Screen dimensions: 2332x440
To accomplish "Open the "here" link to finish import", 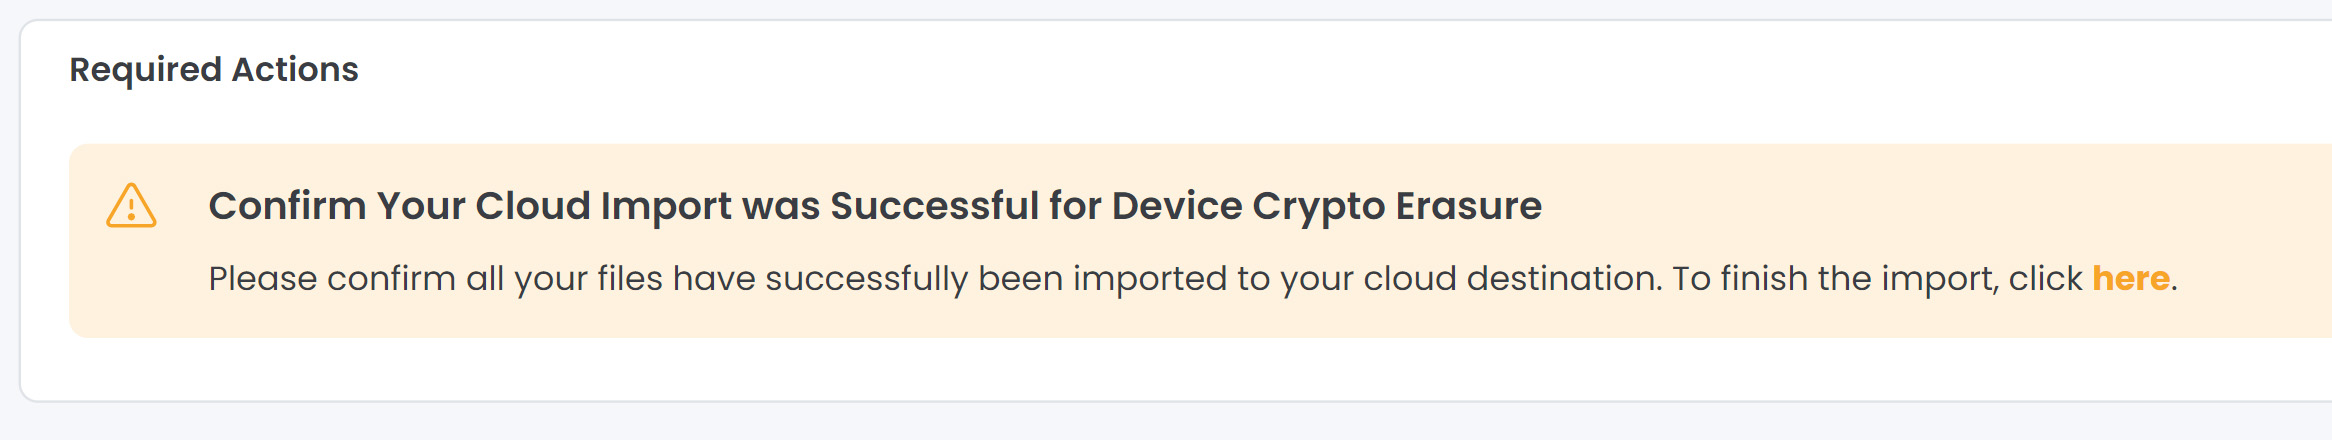I will [x=2130, y=278].
